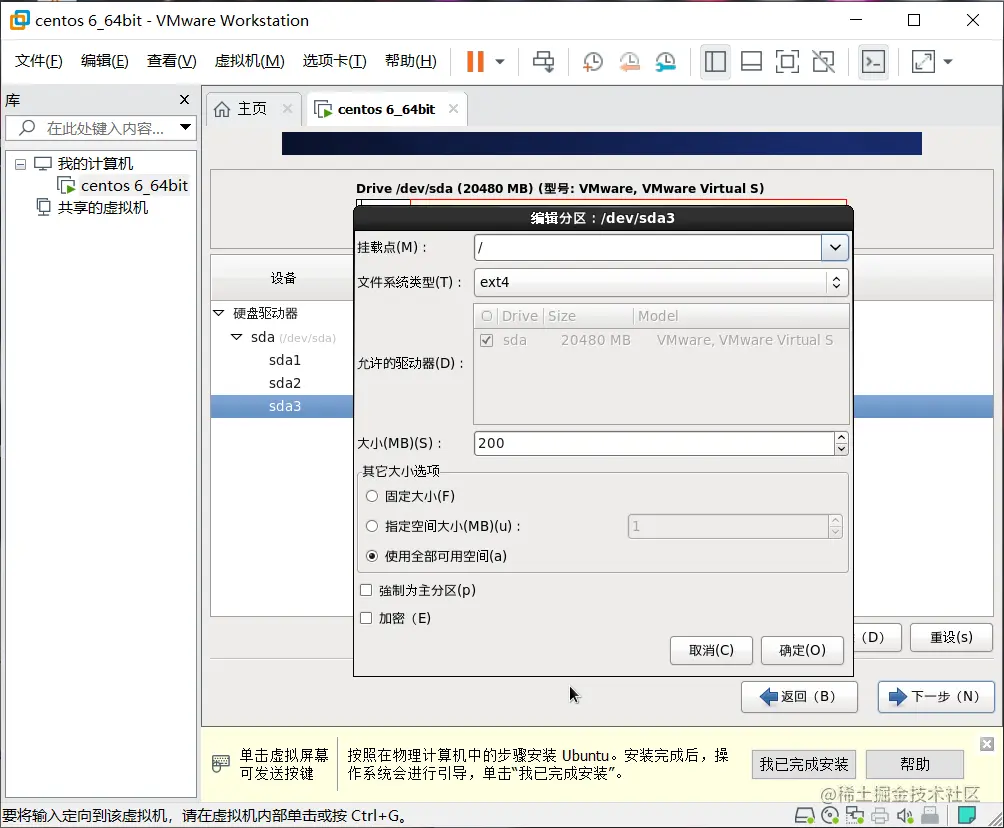This screenshot has width=1004, height=828.
Task: Click the send Ctrl+Alt+Del icon
Action: pyautogui.click(x=543, y=61)
